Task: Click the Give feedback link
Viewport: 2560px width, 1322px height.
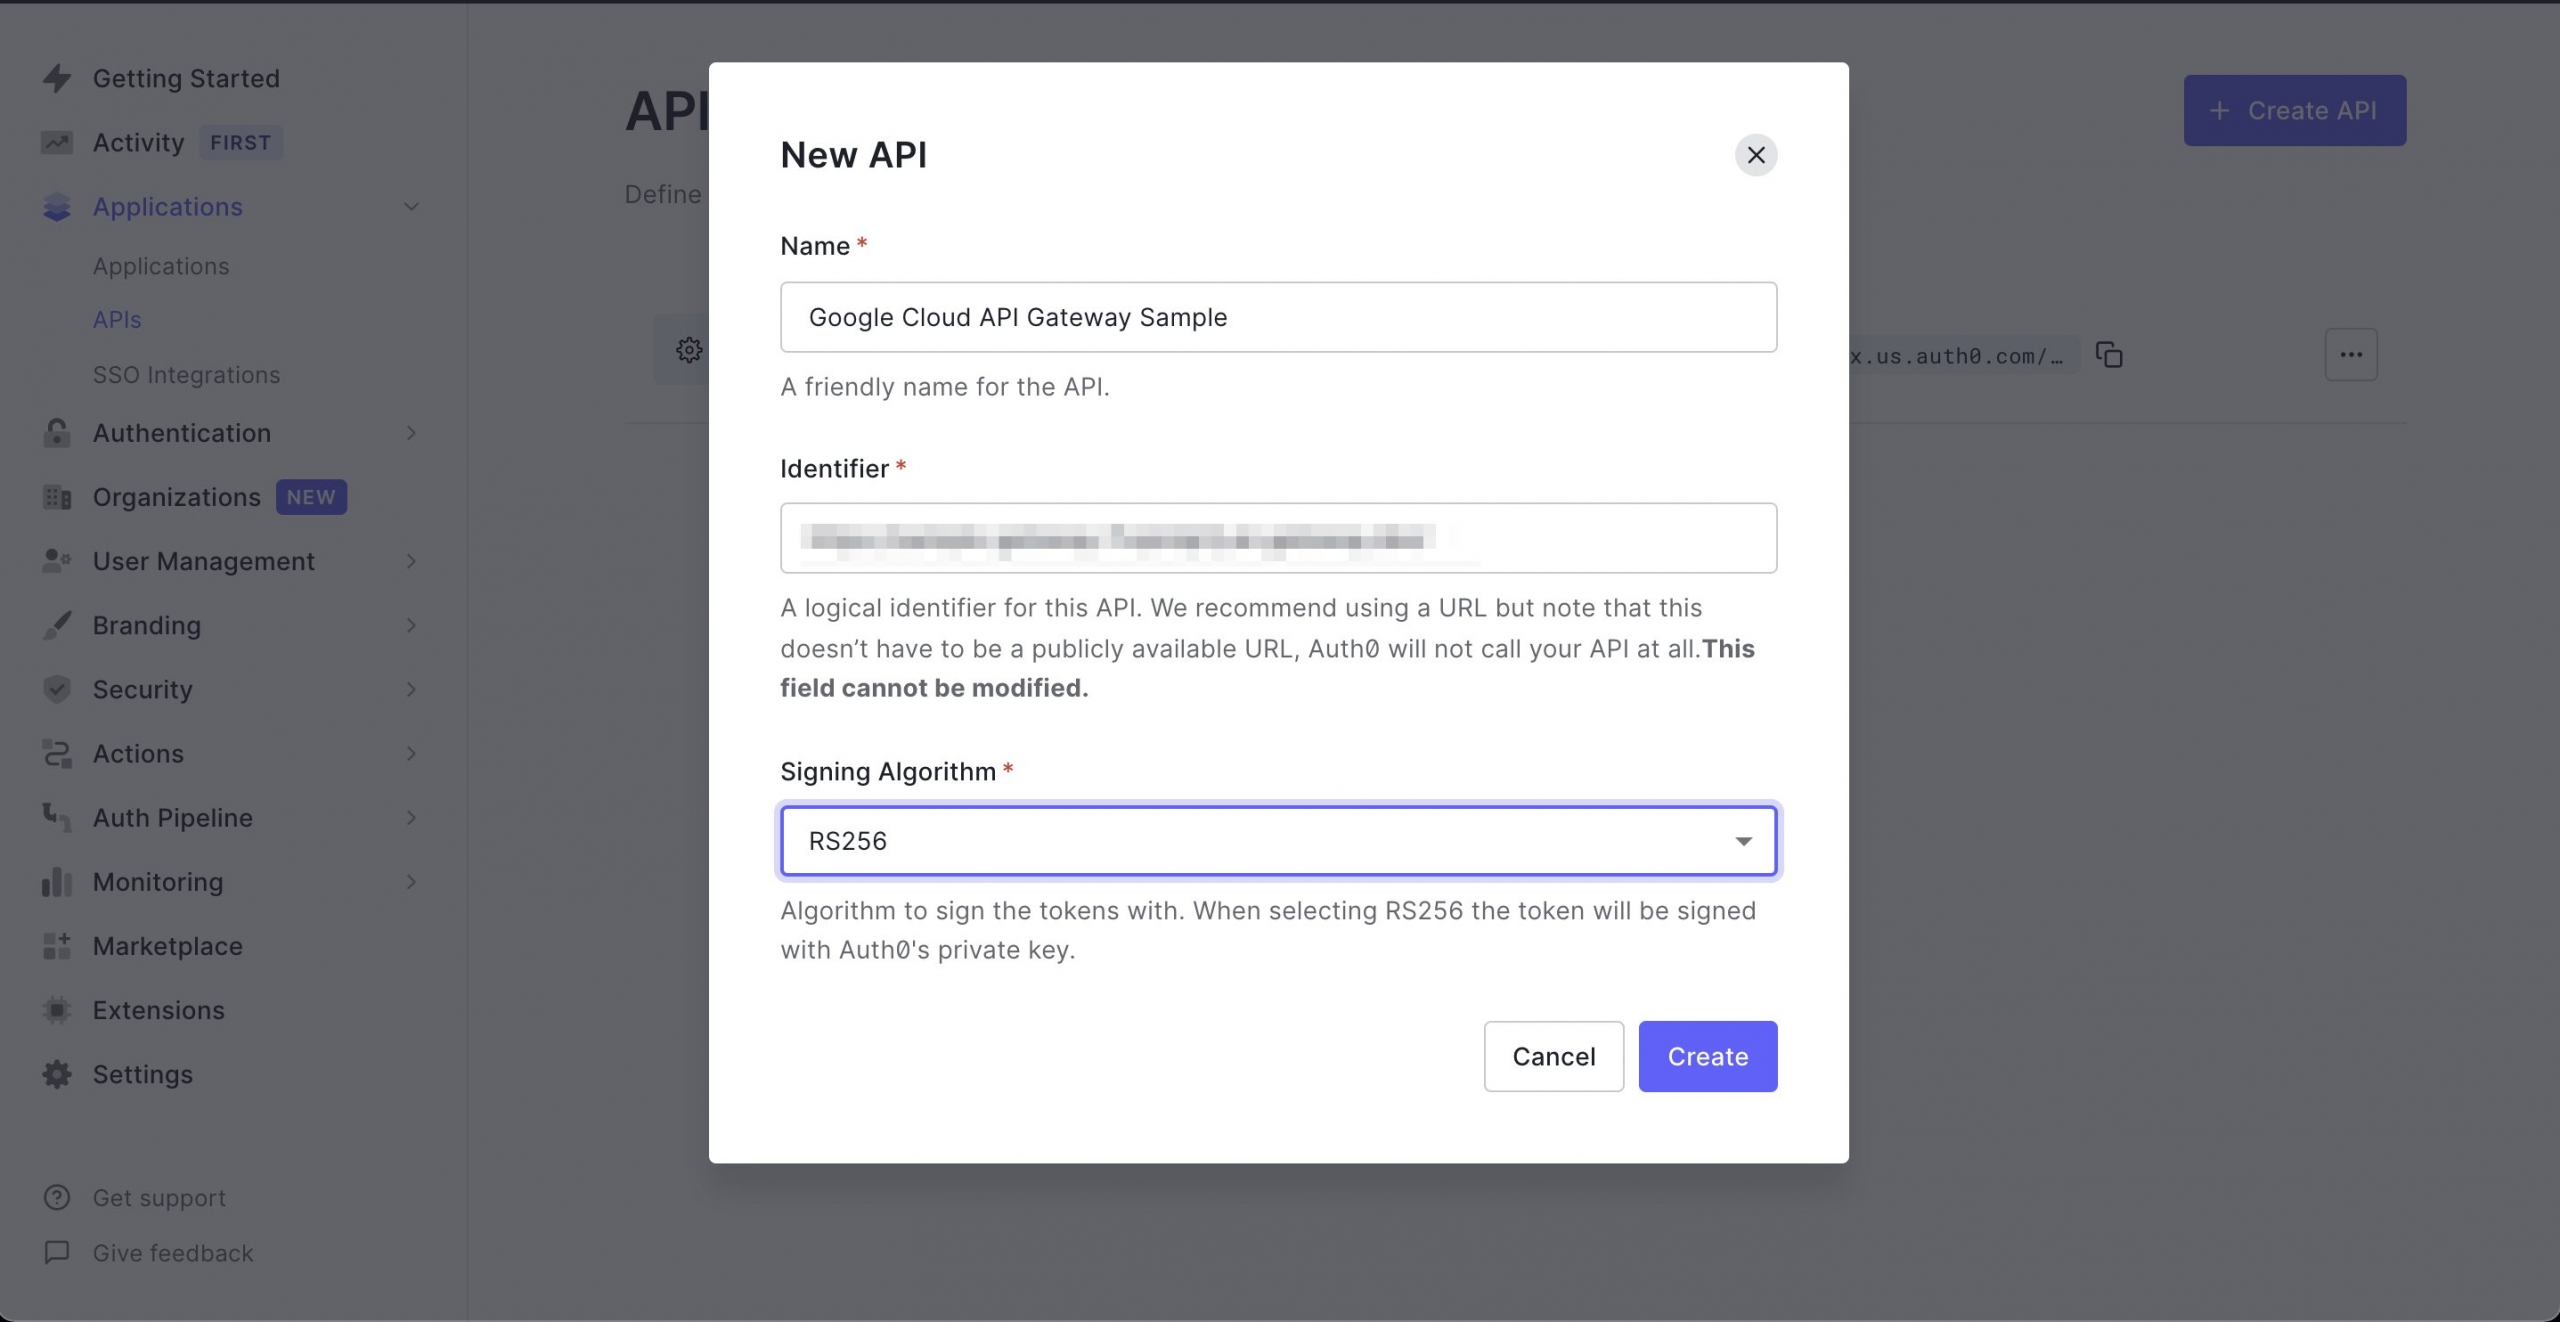Action: pos(172,1252)
